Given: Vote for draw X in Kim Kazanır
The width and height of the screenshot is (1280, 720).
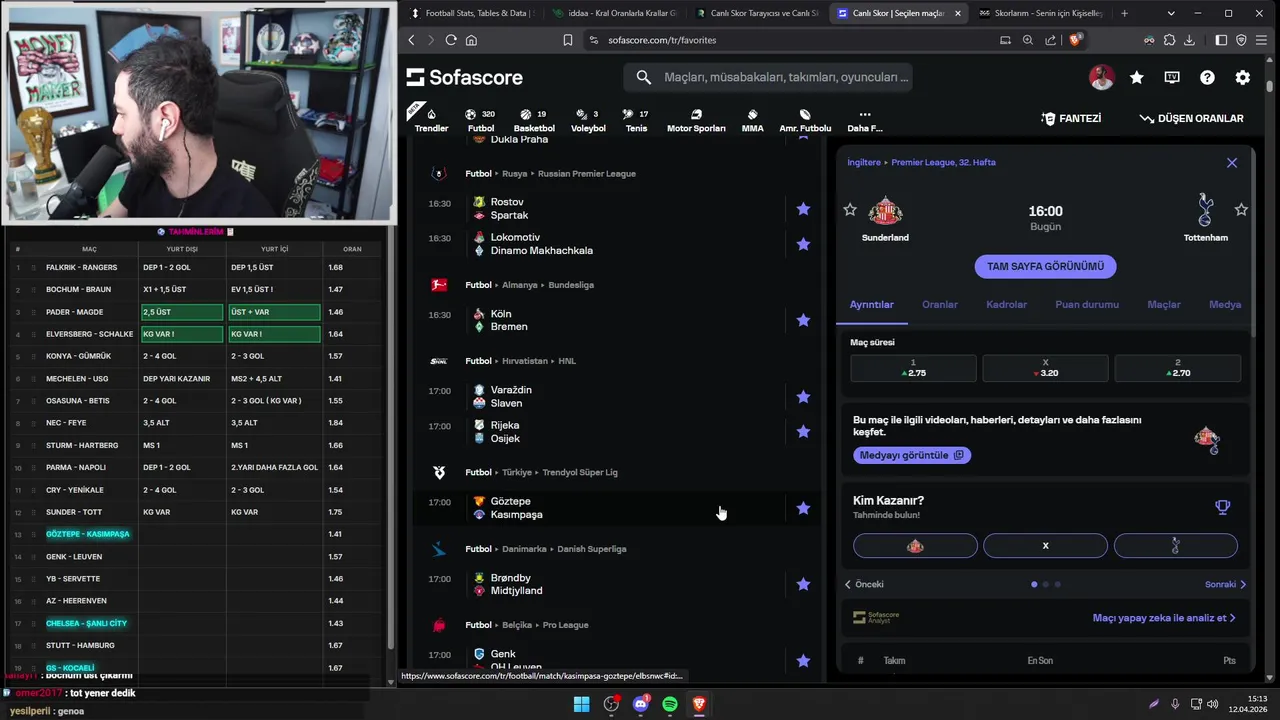Looking at the screenshot, I should (1045, 545).
